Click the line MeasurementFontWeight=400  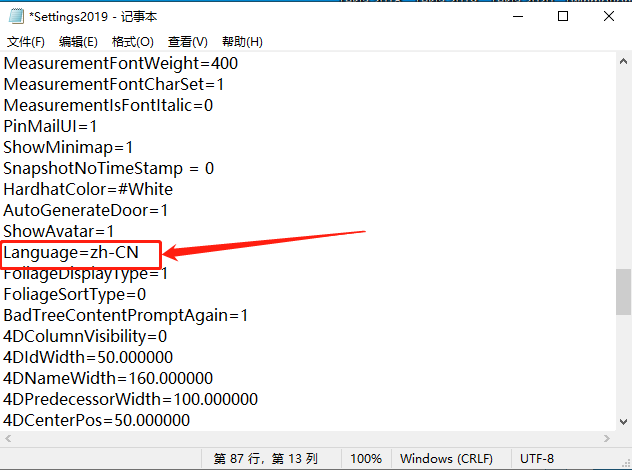point(121,63)
